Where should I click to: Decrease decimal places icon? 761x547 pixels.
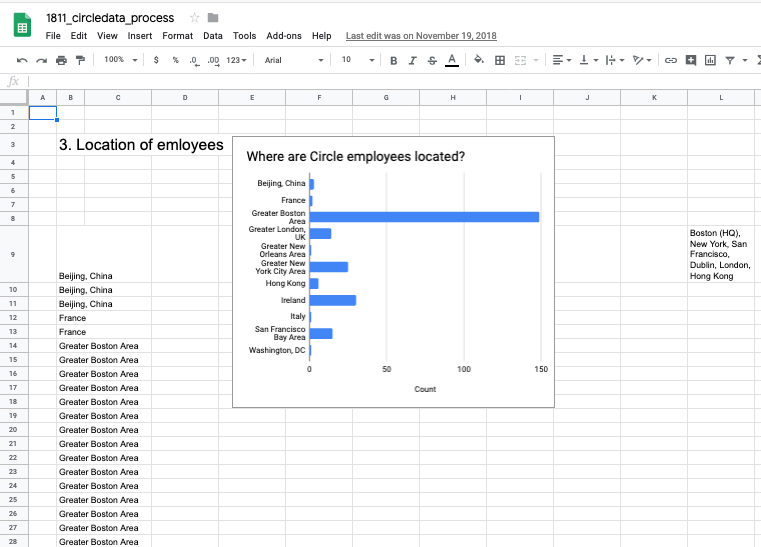tap(194, 60)
